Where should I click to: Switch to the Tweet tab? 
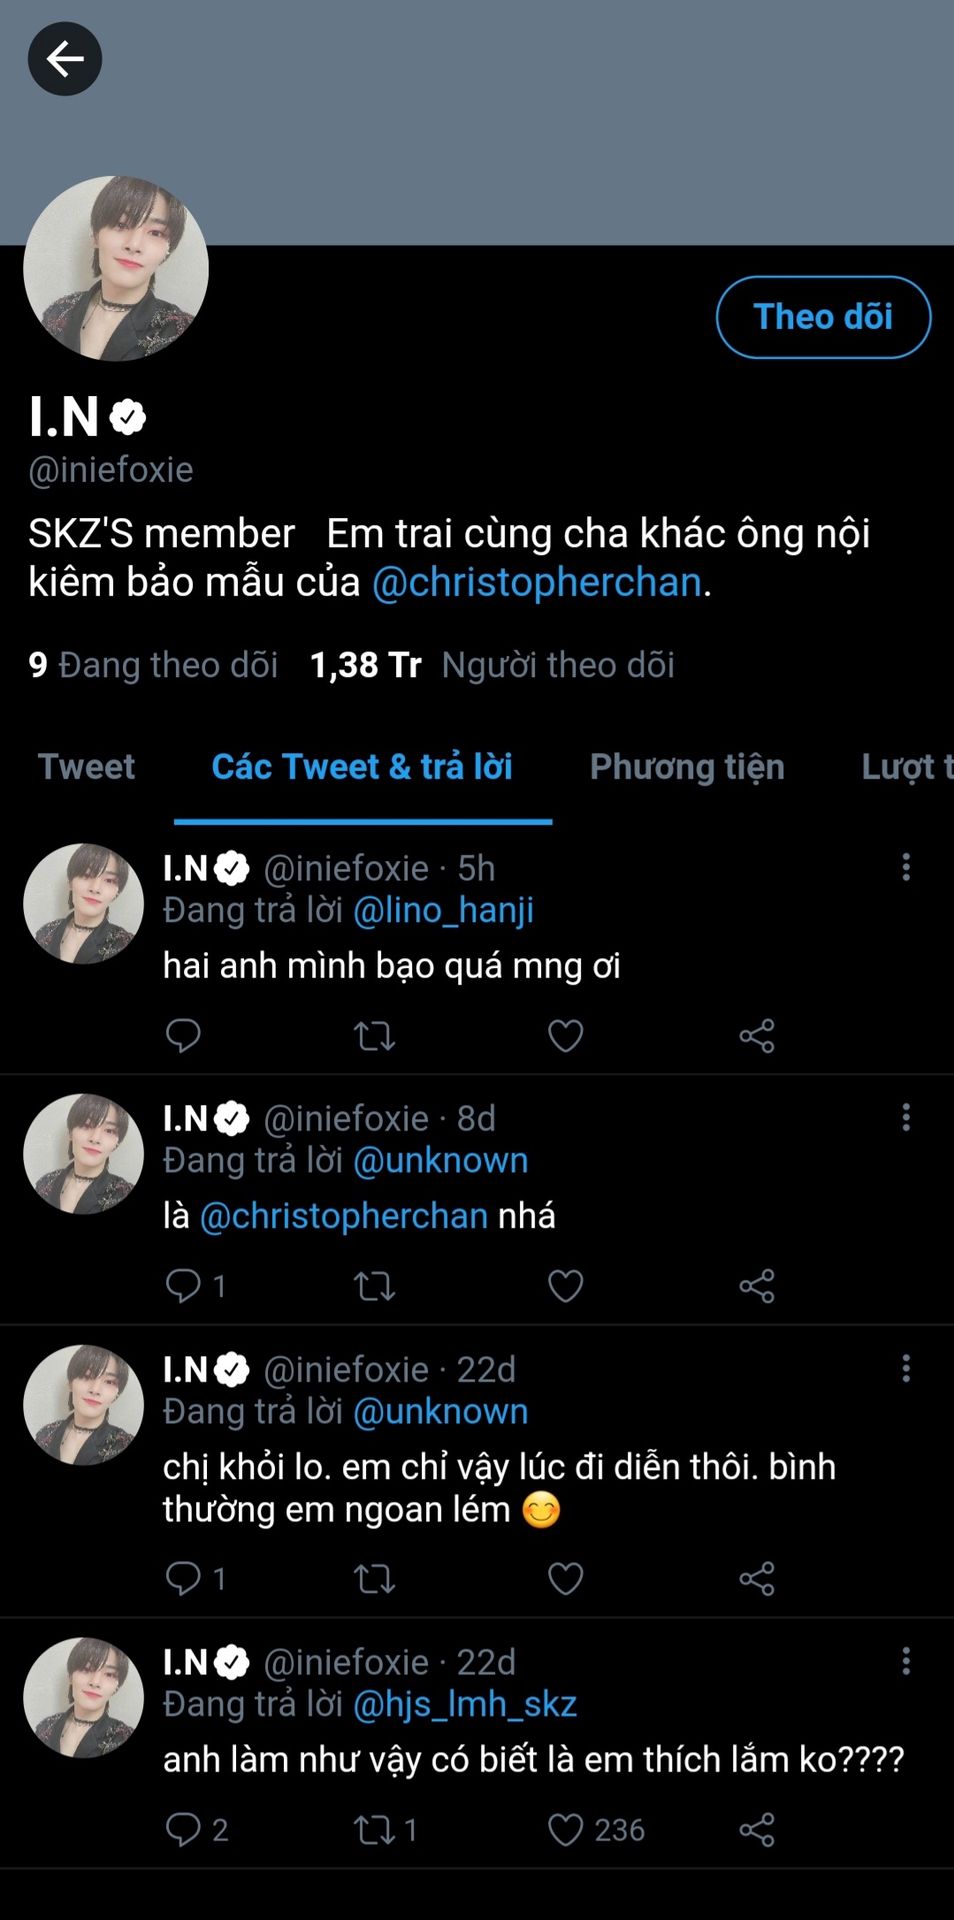pos(86,766)
